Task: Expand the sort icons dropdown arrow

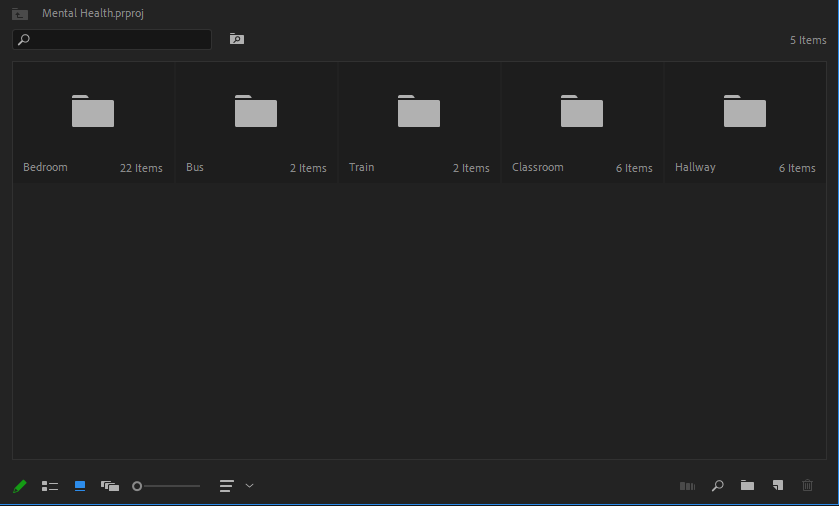Action: 249,486
